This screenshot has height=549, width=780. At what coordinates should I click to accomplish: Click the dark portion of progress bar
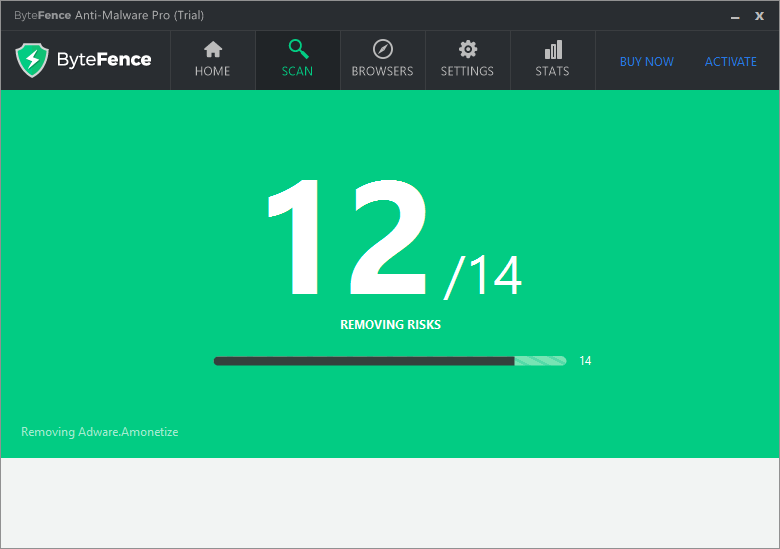(x=364, y=361)
